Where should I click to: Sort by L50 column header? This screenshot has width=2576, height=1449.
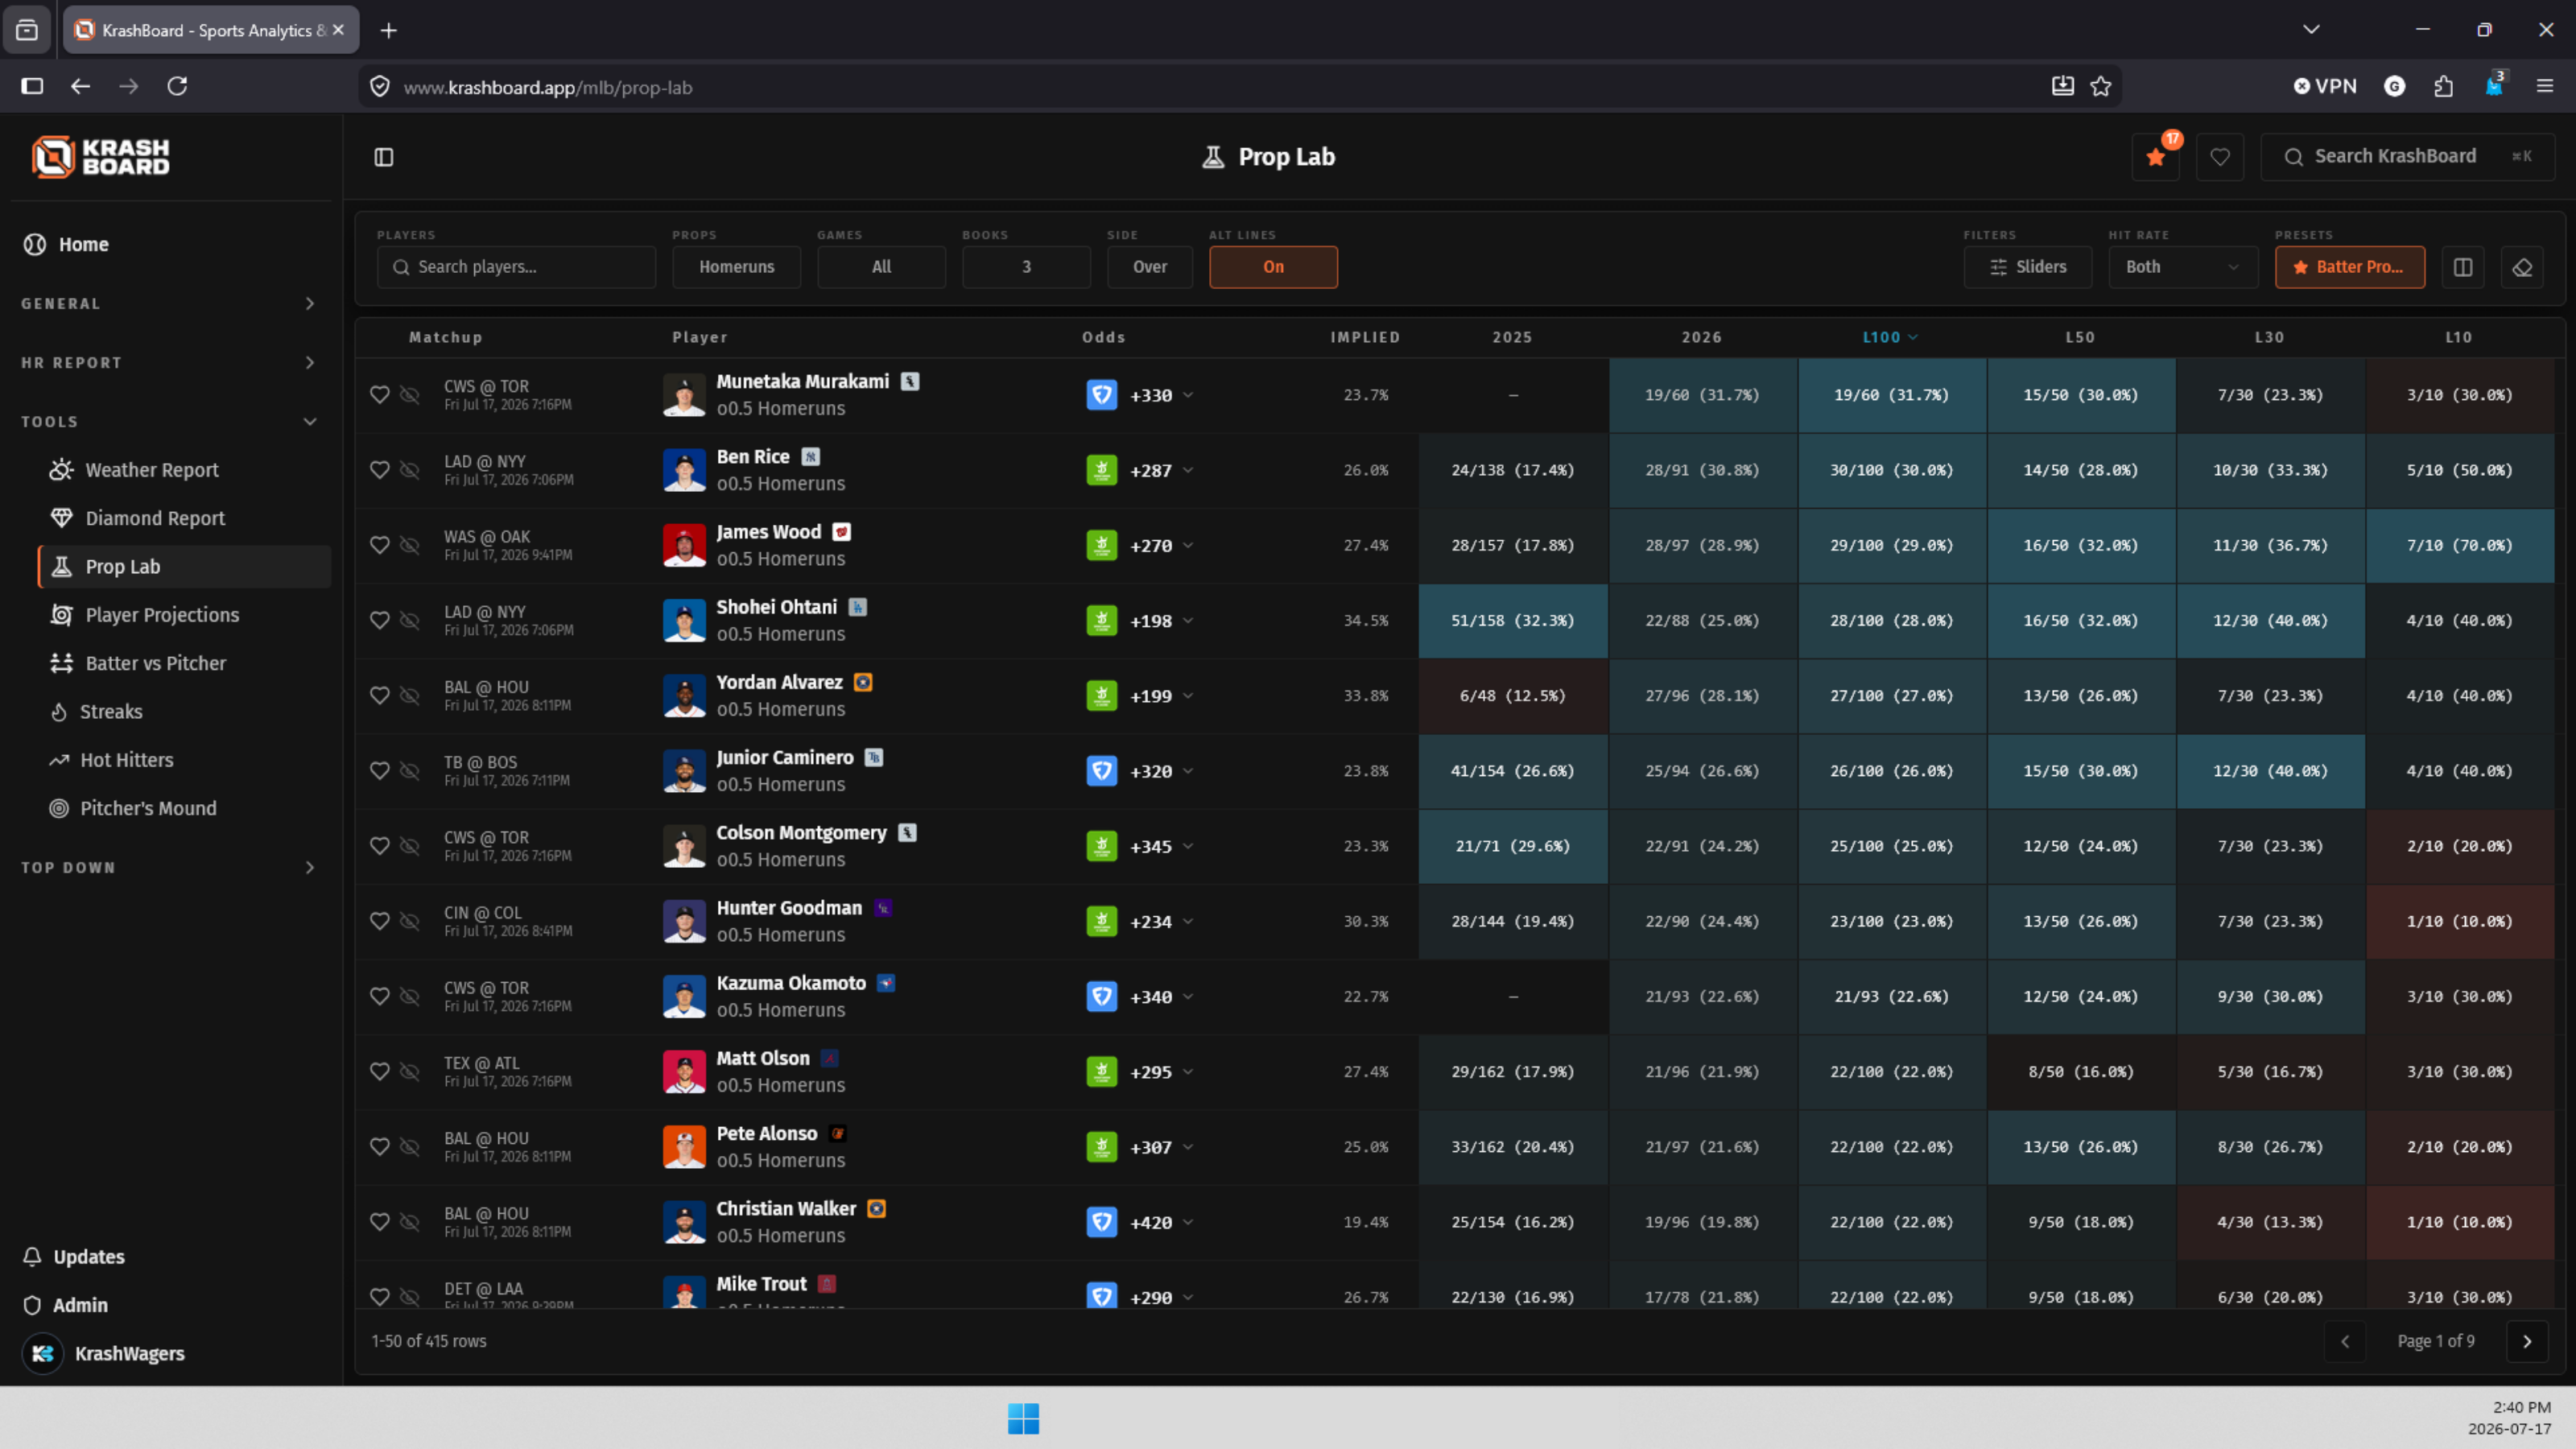(x=2080, y=338)
